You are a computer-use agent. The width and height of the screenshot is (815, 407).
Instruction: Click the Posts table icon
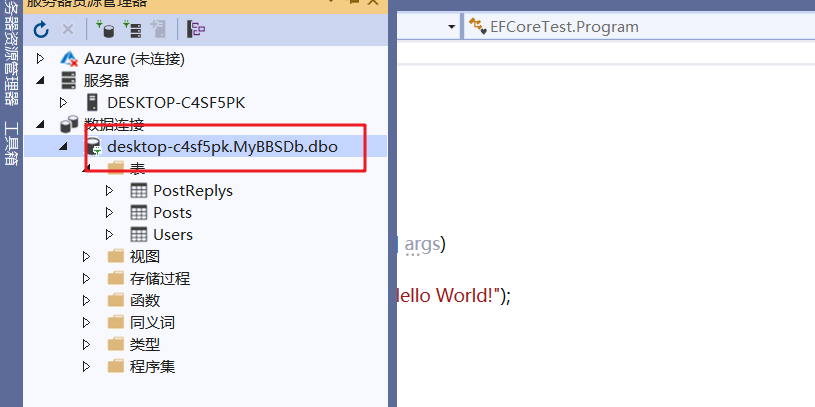138,213
